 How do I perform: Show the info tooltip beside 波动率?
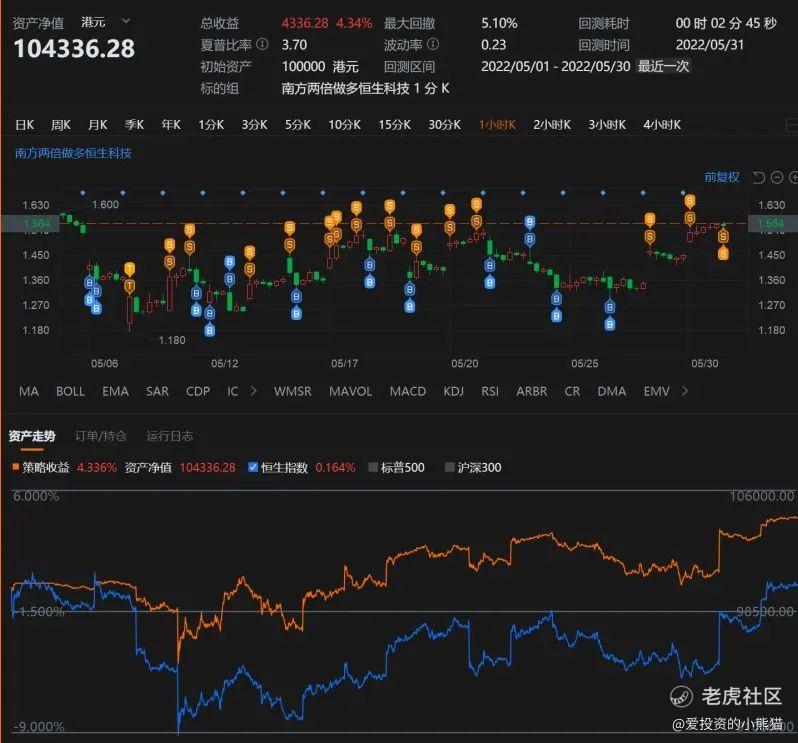pos(433,44)
